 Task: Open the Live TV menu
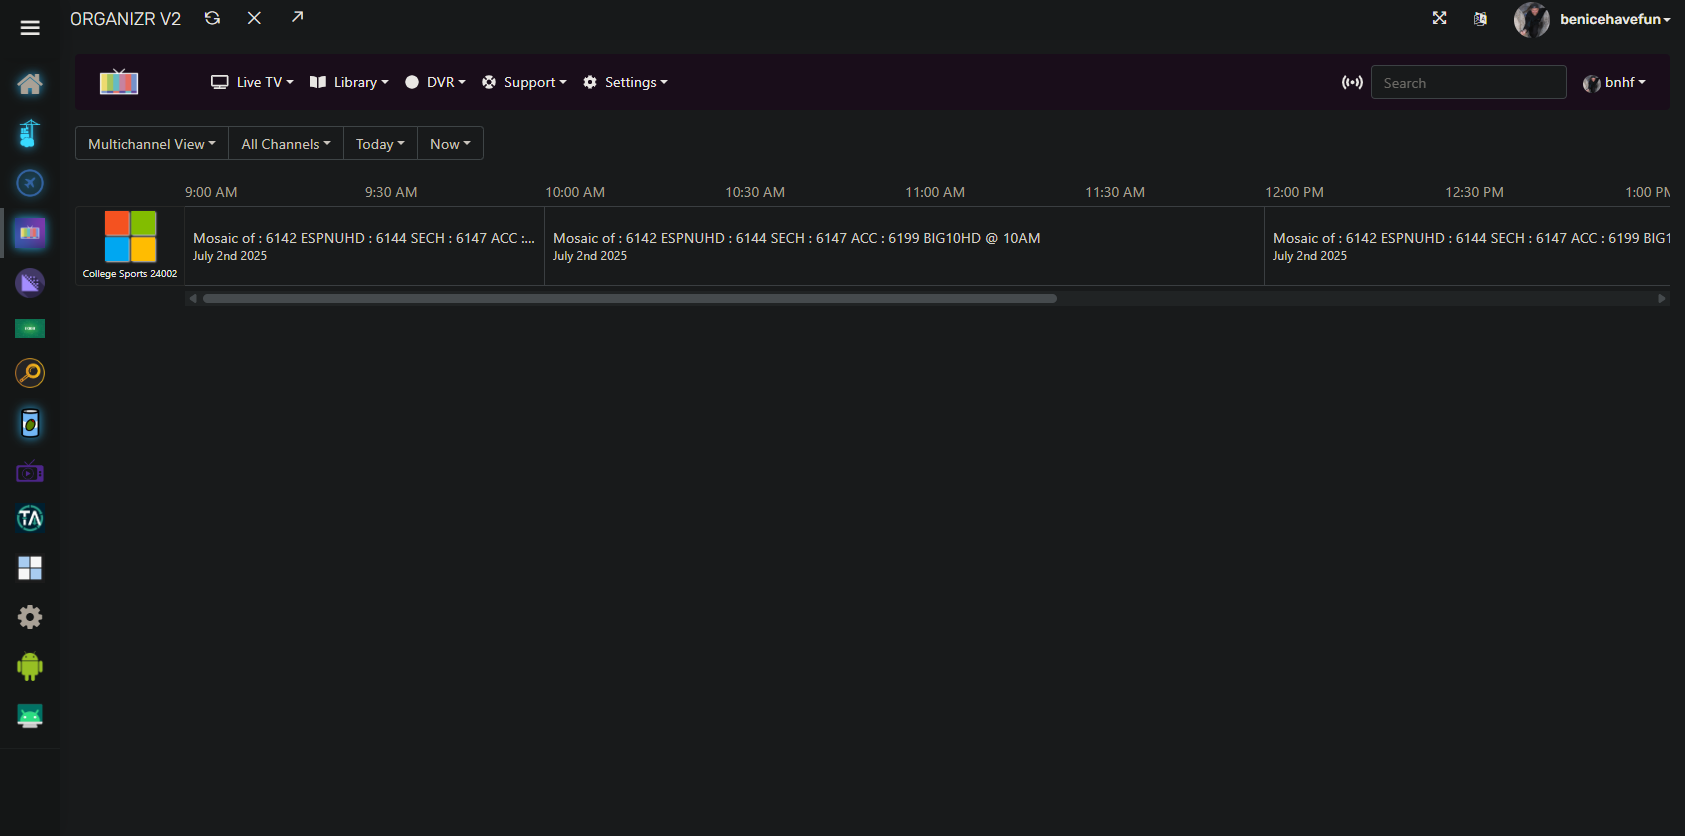pyautogui.click(x=252, y=82)
